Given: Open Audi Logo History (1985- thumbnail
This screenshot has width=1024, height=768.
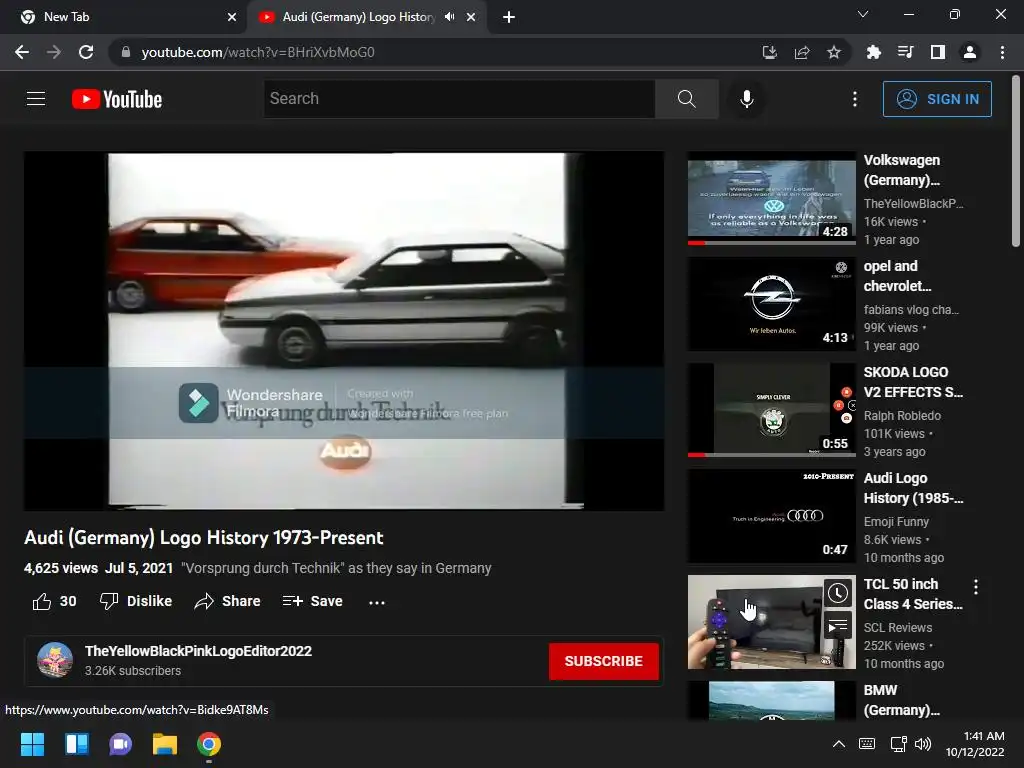Looking at the screenshot, I should (x=771, y=516).
